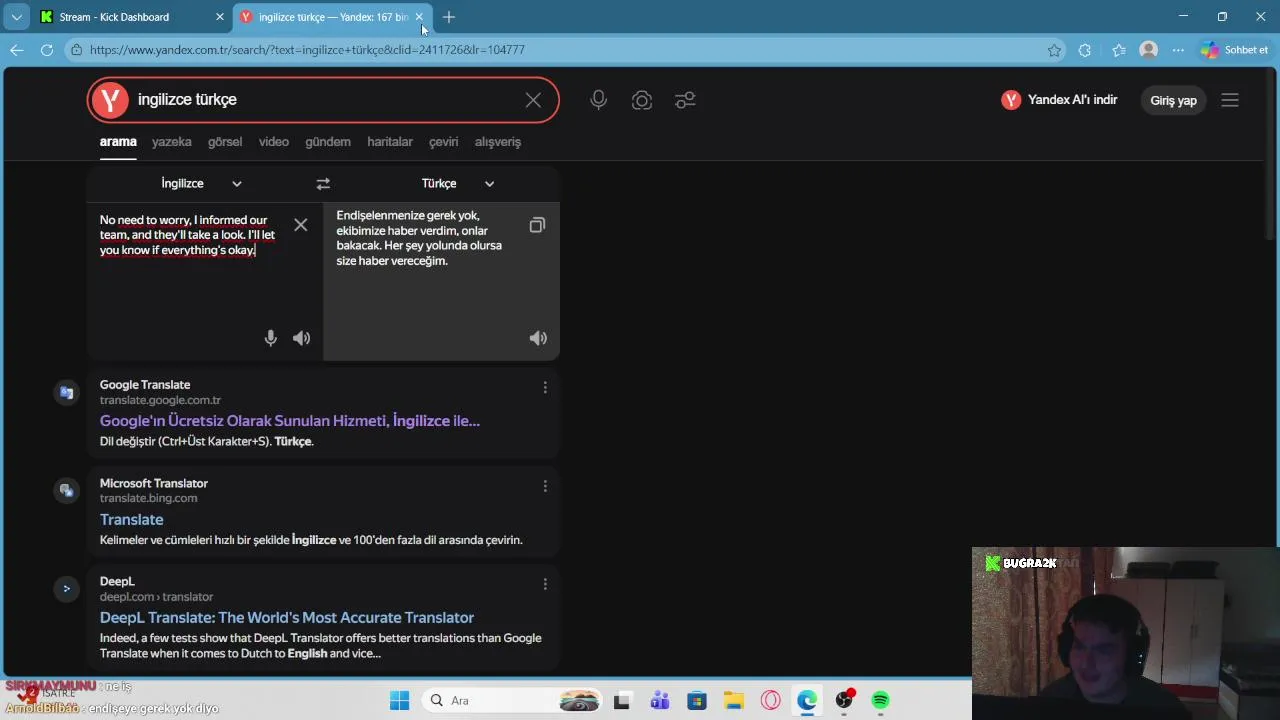Image resolution: width=1280 pixels, height=720 pixels.
Task: Open the tab list dropdown arrow
Action: (17, 17)
